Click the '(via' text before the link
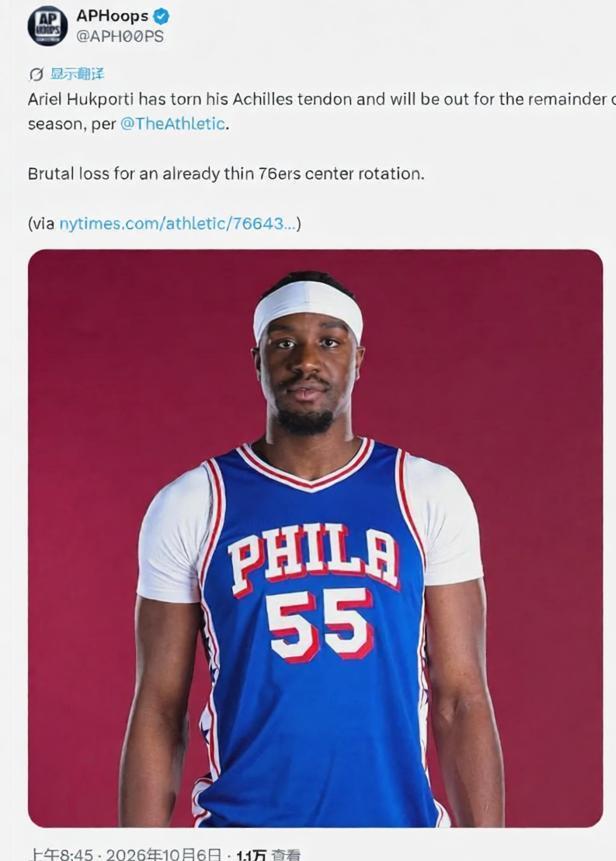 pos(41,223)
